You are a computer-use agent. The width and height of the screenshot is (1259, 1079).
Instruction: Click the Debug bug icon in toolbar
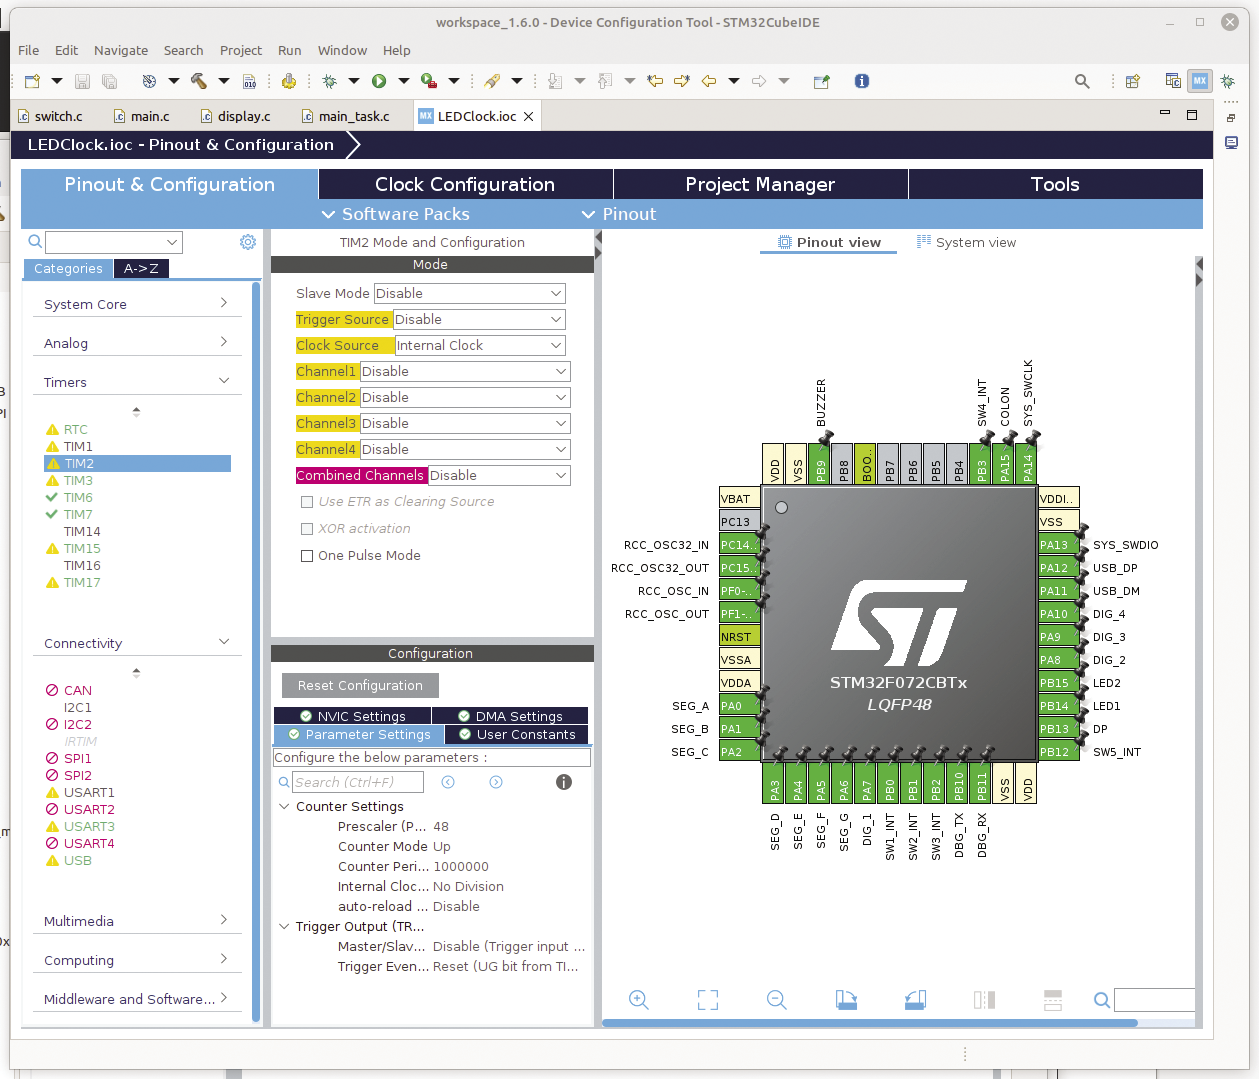[x=329, y=81]
